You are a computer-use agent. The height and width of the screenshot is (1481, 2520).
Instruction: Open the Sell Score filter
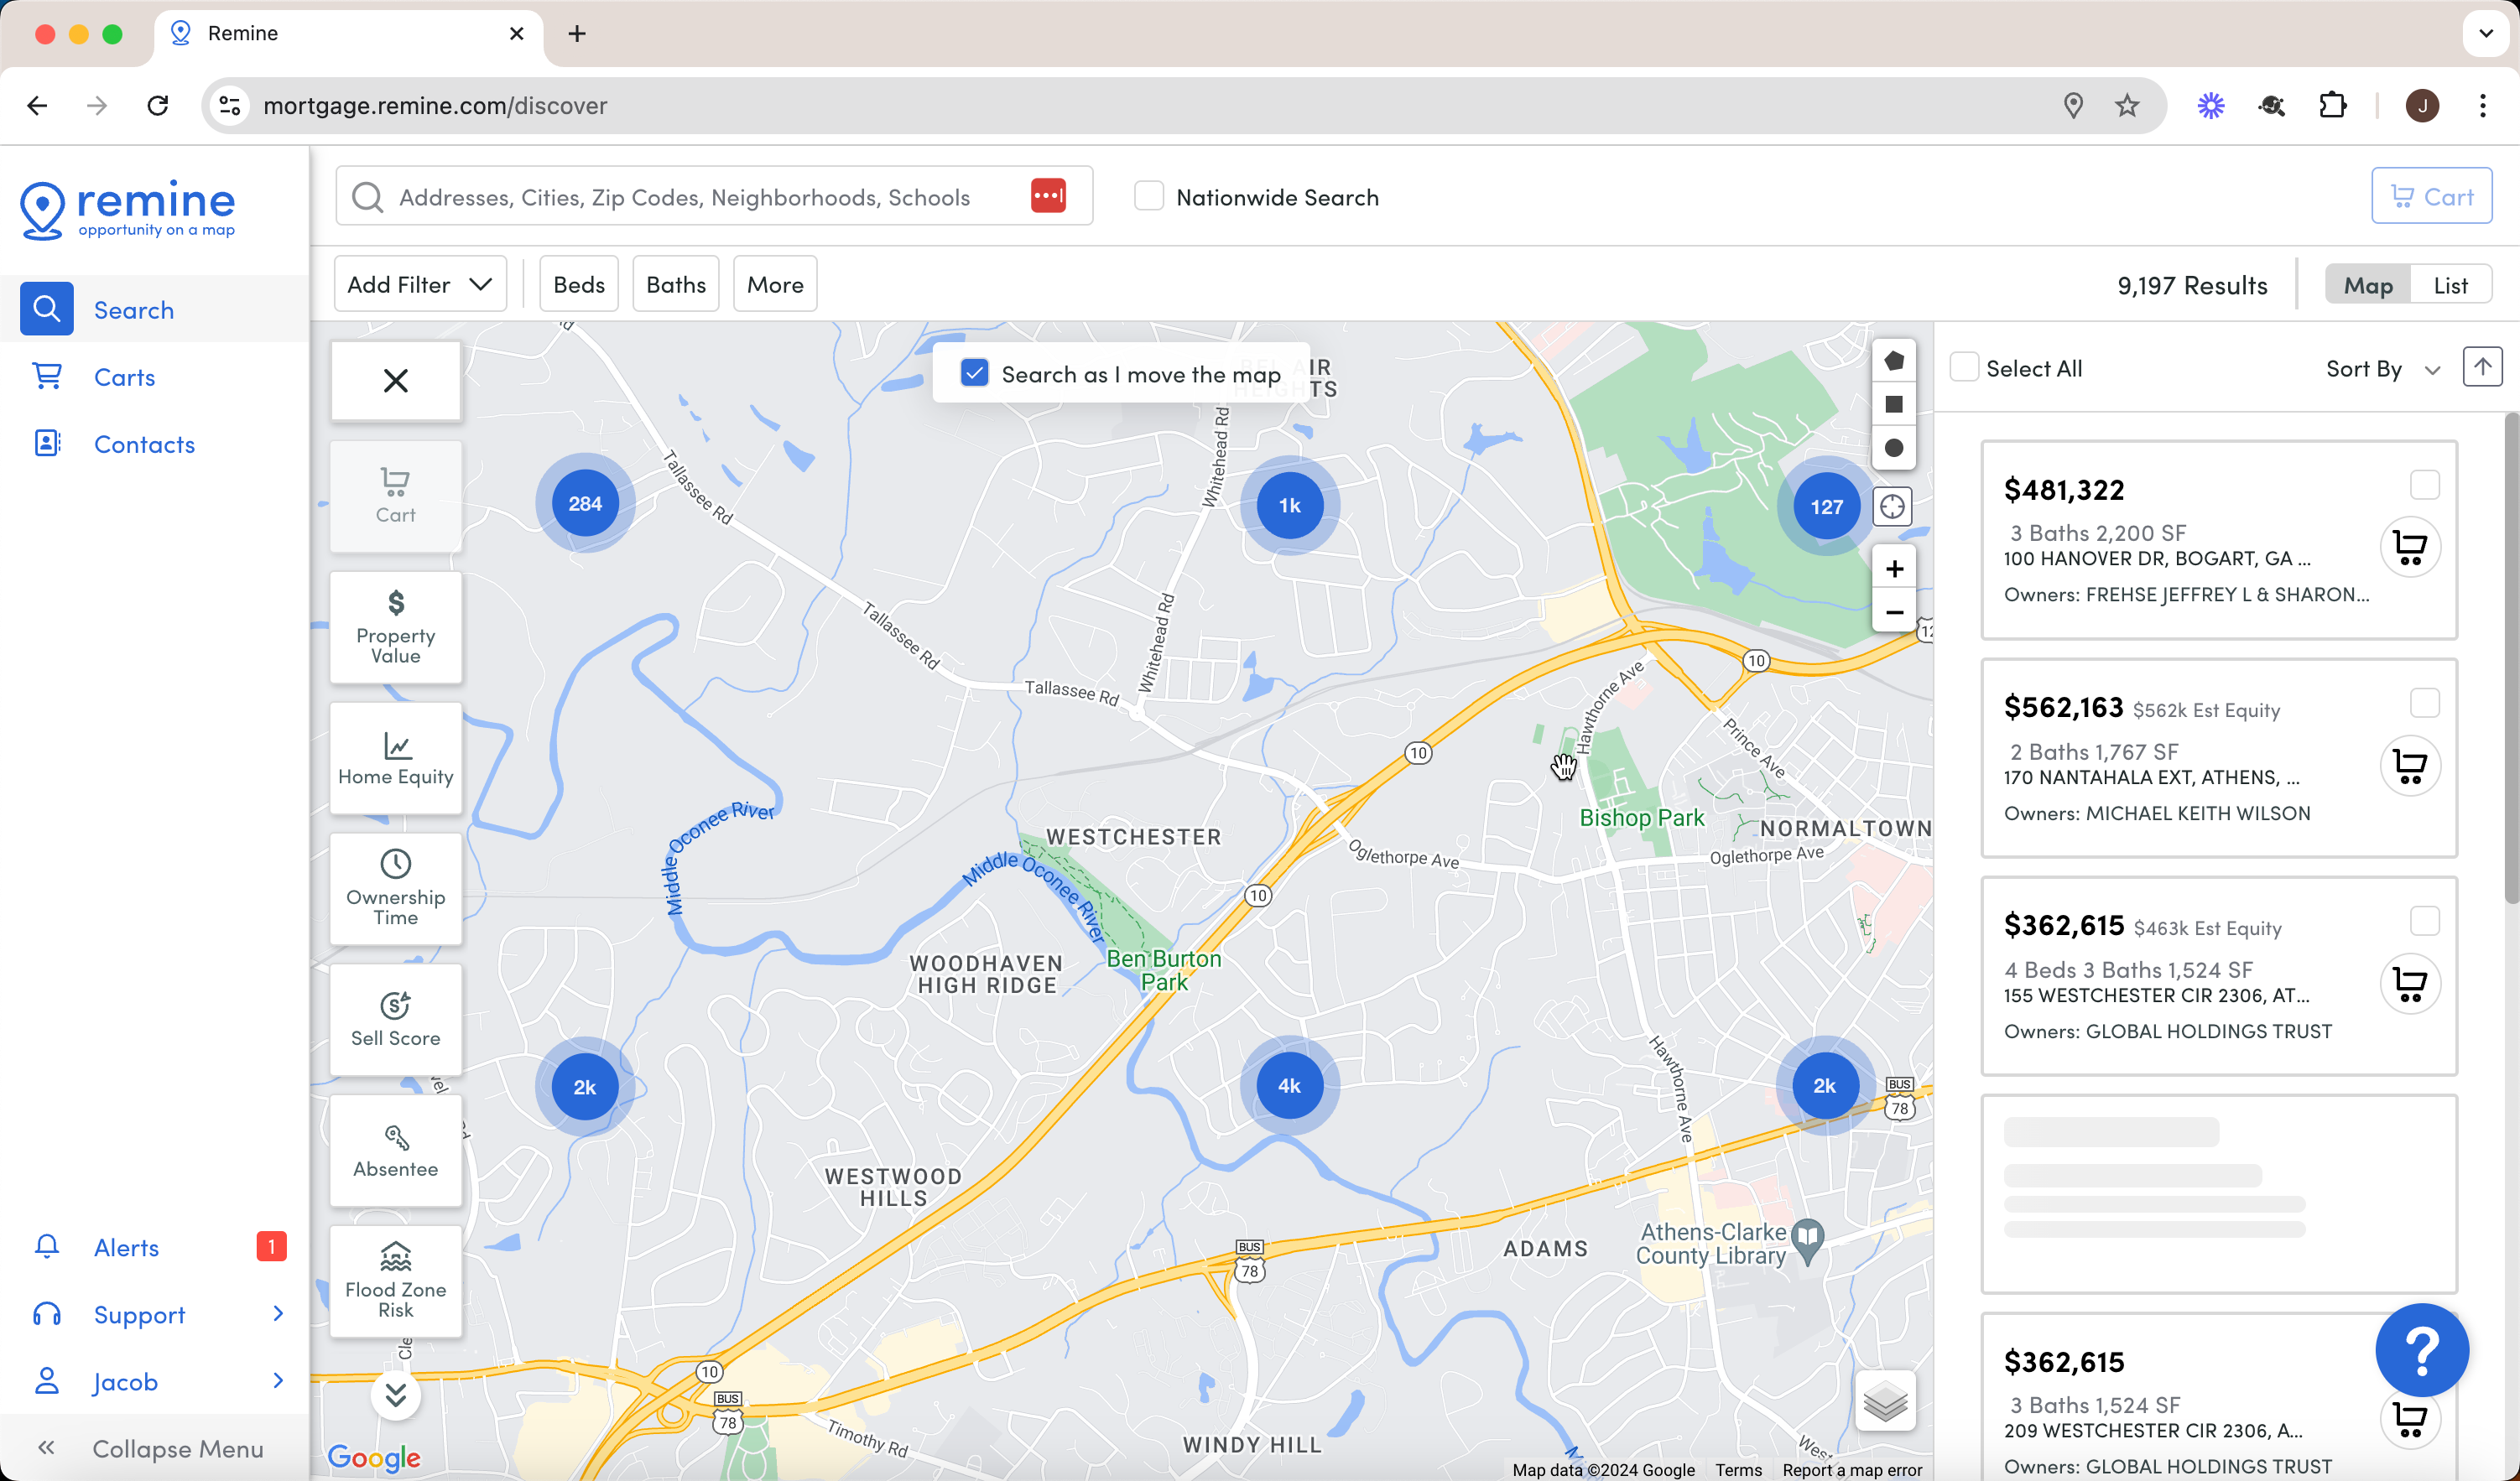click(395, 1020)
